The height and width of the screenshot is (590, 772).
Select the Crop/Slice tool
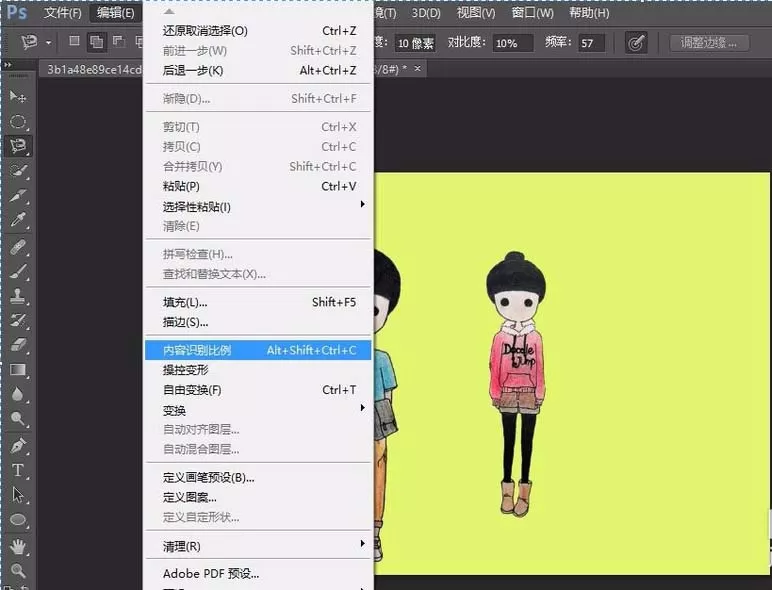click(18, 196)
